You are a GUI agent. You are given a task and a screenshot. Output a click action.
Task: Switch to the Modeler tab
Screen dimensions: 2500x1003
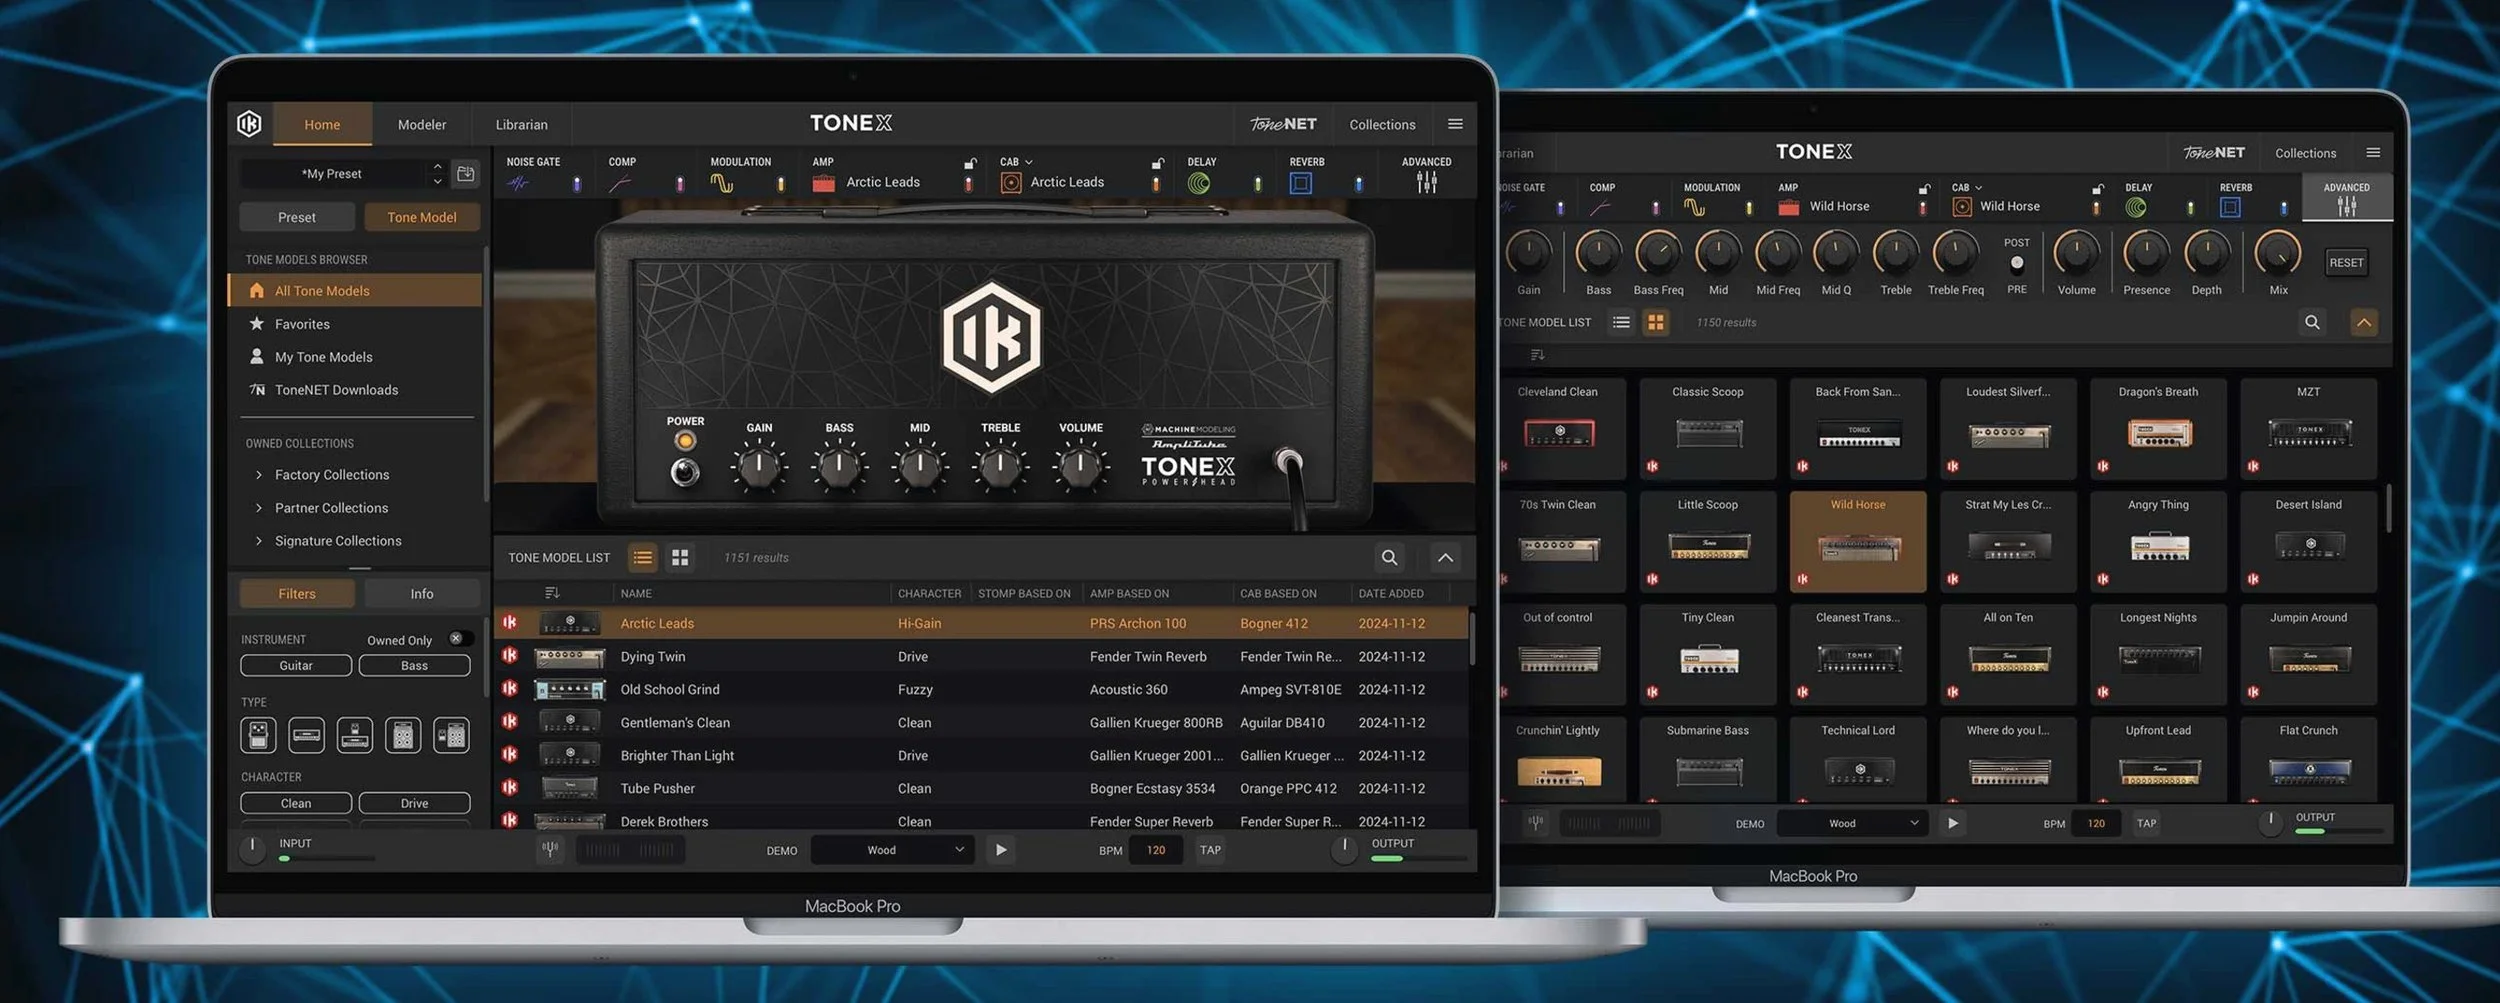(422, 125)
